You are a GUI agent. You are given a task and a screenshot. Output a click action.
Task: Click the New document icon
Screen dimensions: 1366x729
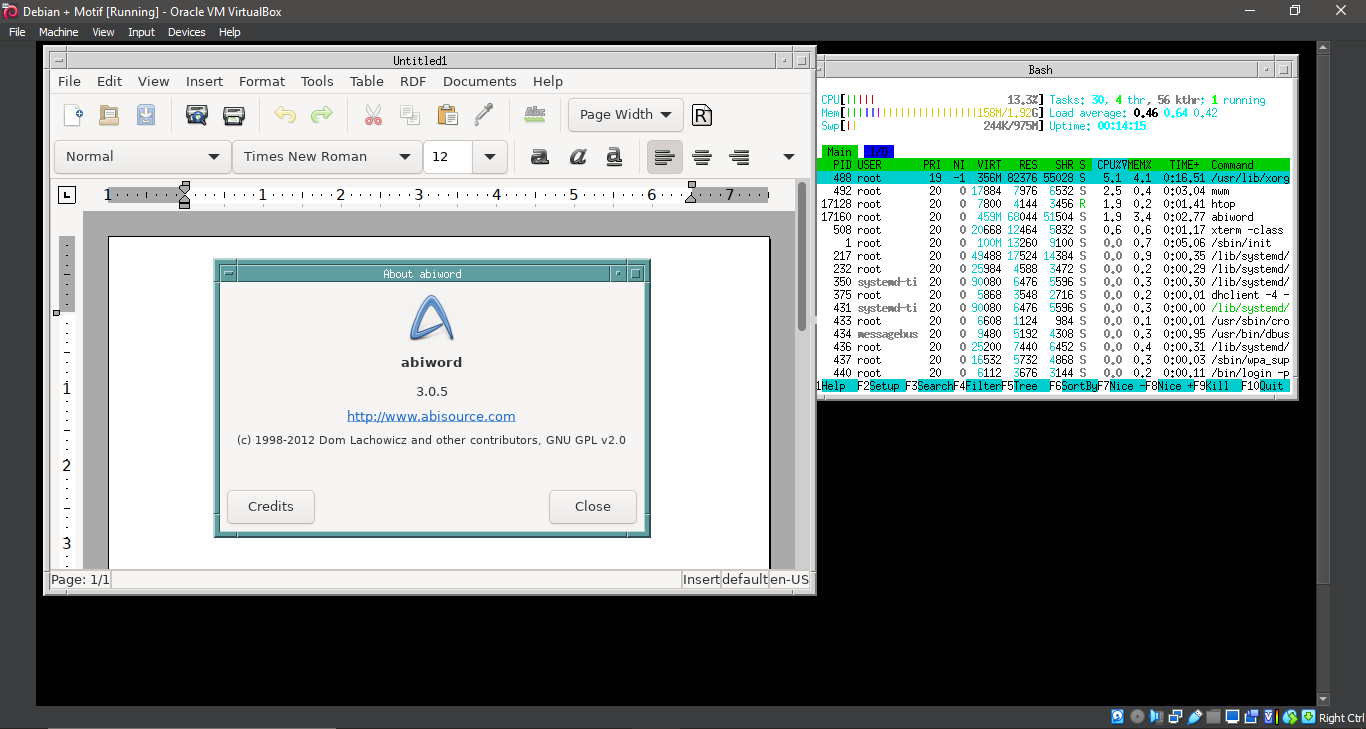(72, 115)
